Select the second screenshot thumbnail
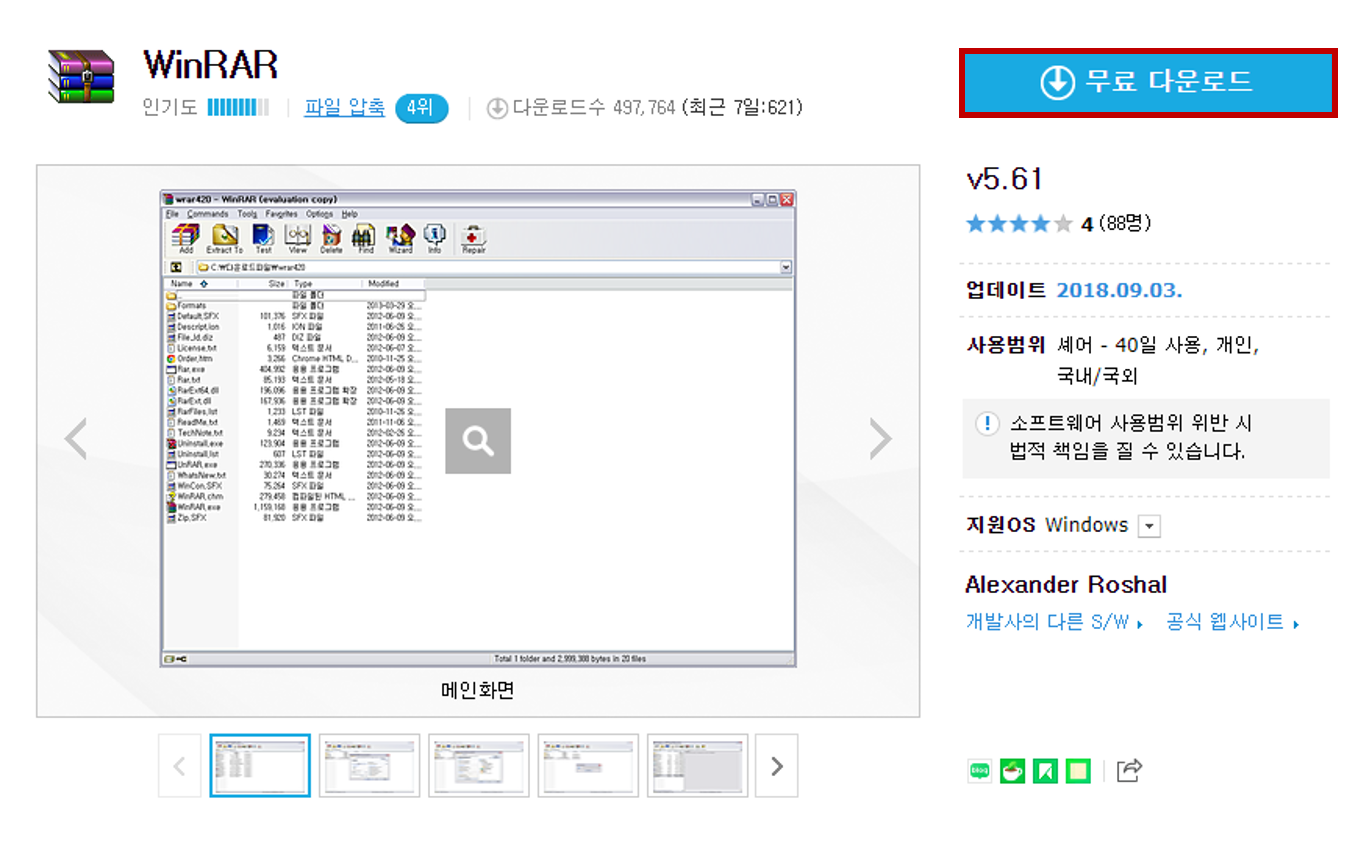Screen dimensions: 1358x843 (369, 766)
